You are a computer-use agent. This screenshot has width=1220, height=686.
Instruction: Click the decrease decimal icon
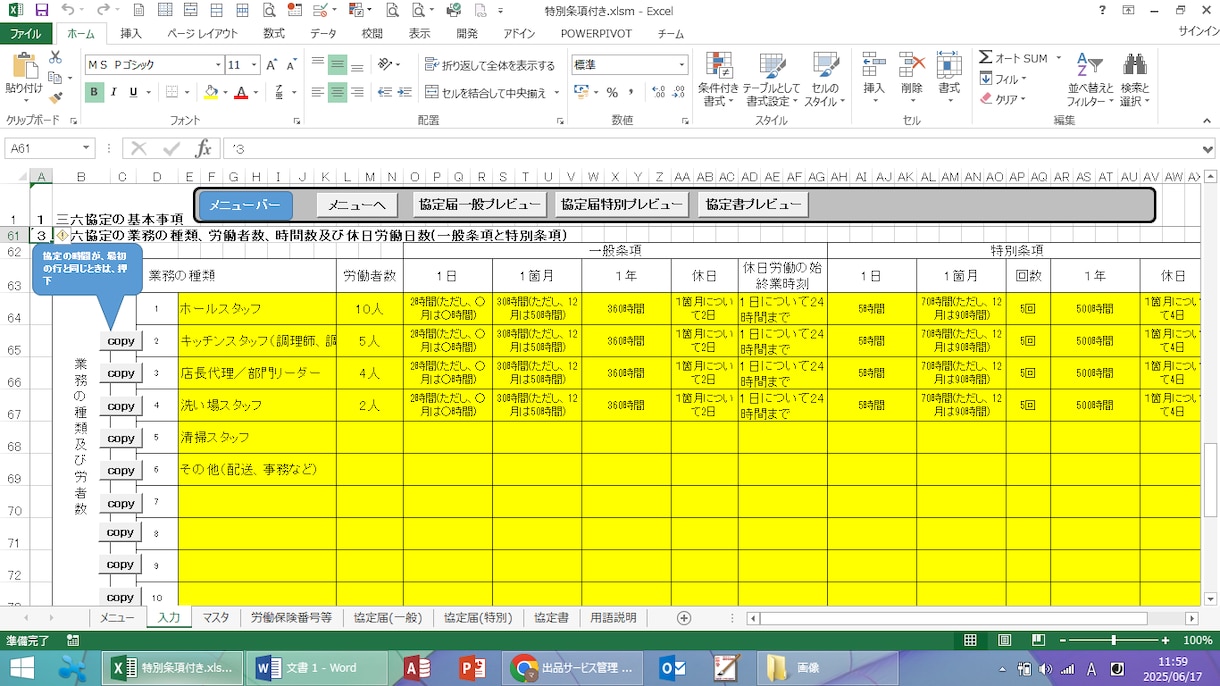click(x=678, y=93)
